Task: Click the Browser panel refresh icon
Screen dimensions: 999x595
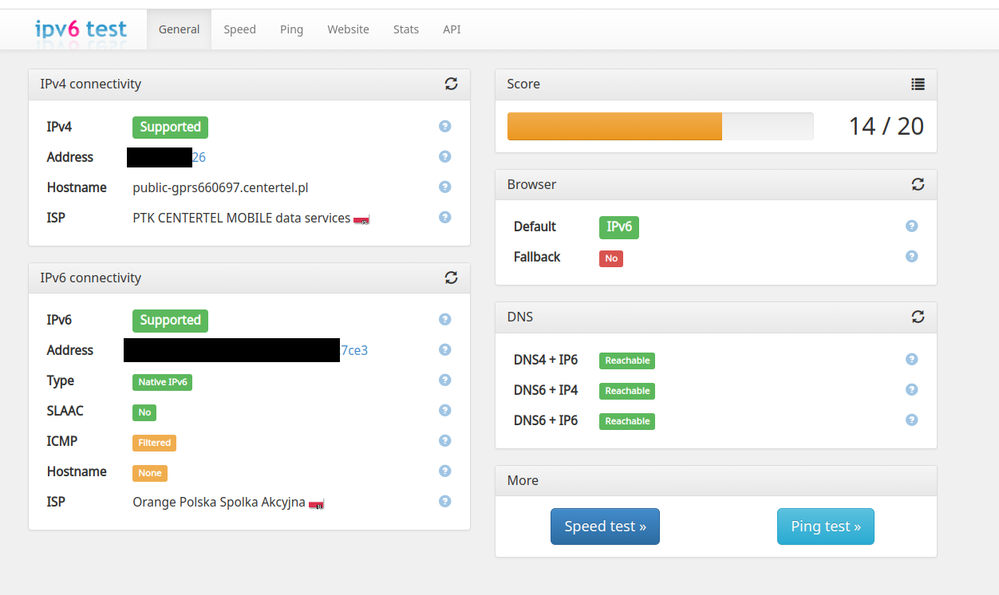Action: point(918,185)
